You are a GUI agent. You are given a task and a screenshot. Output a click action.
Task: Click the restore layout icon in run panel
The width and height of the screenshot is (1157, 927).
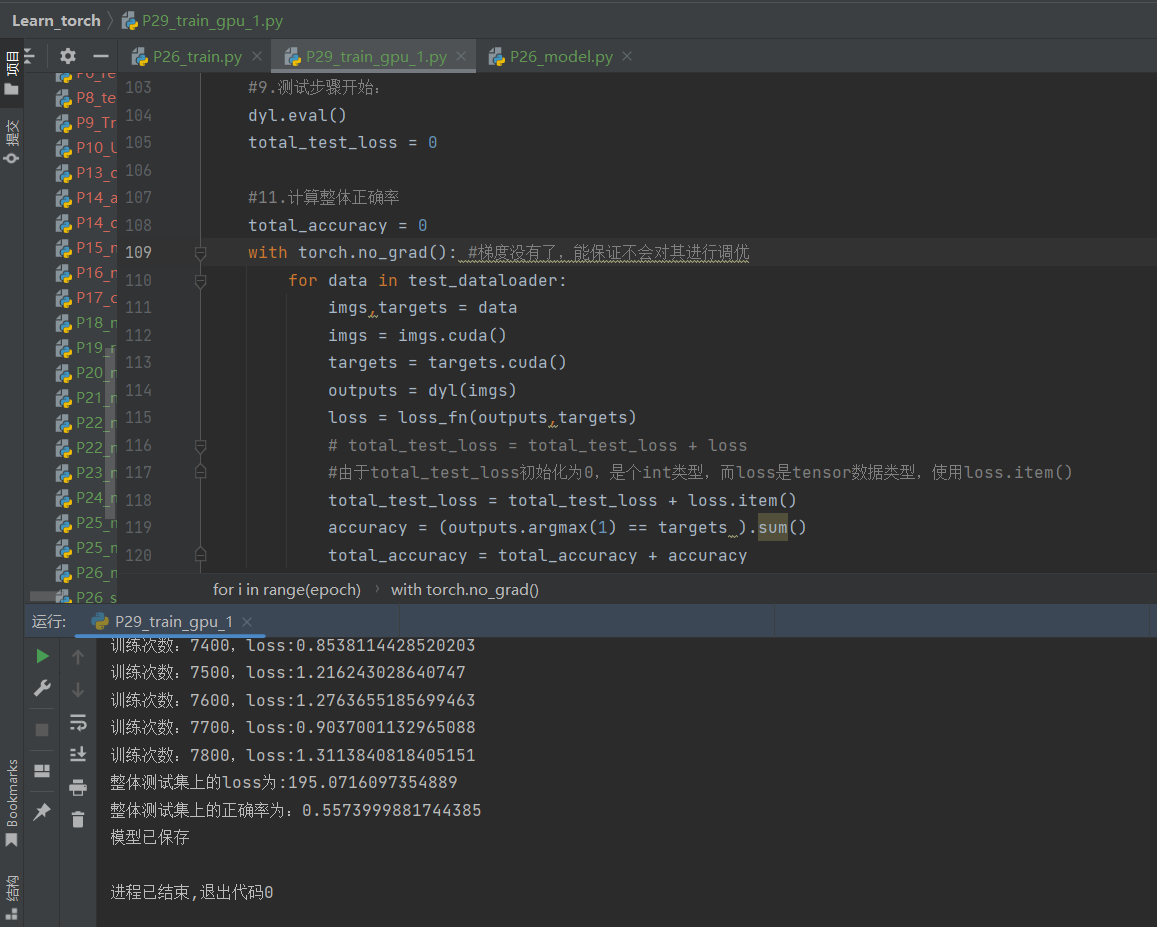(x=42, y=771)
